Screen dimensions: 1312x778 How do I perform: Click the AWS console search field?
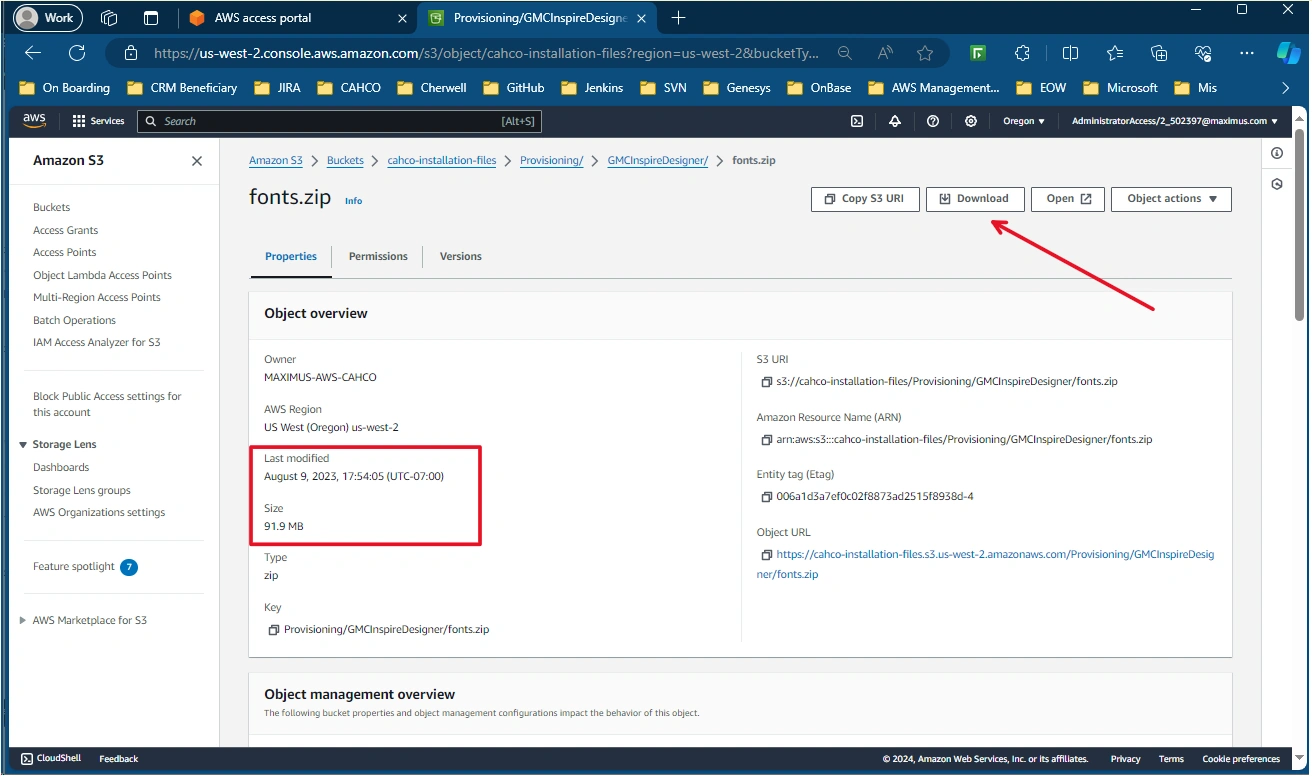click(x=339, y=121)
